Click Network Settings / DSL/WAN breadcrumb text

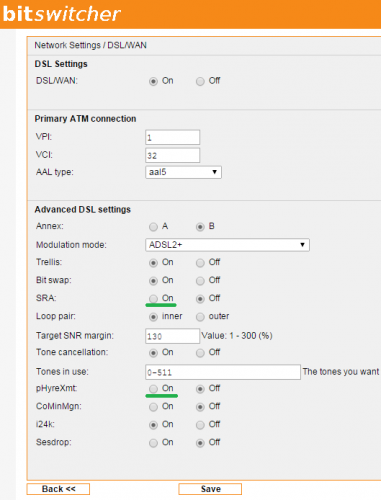(x=90, y=45)
